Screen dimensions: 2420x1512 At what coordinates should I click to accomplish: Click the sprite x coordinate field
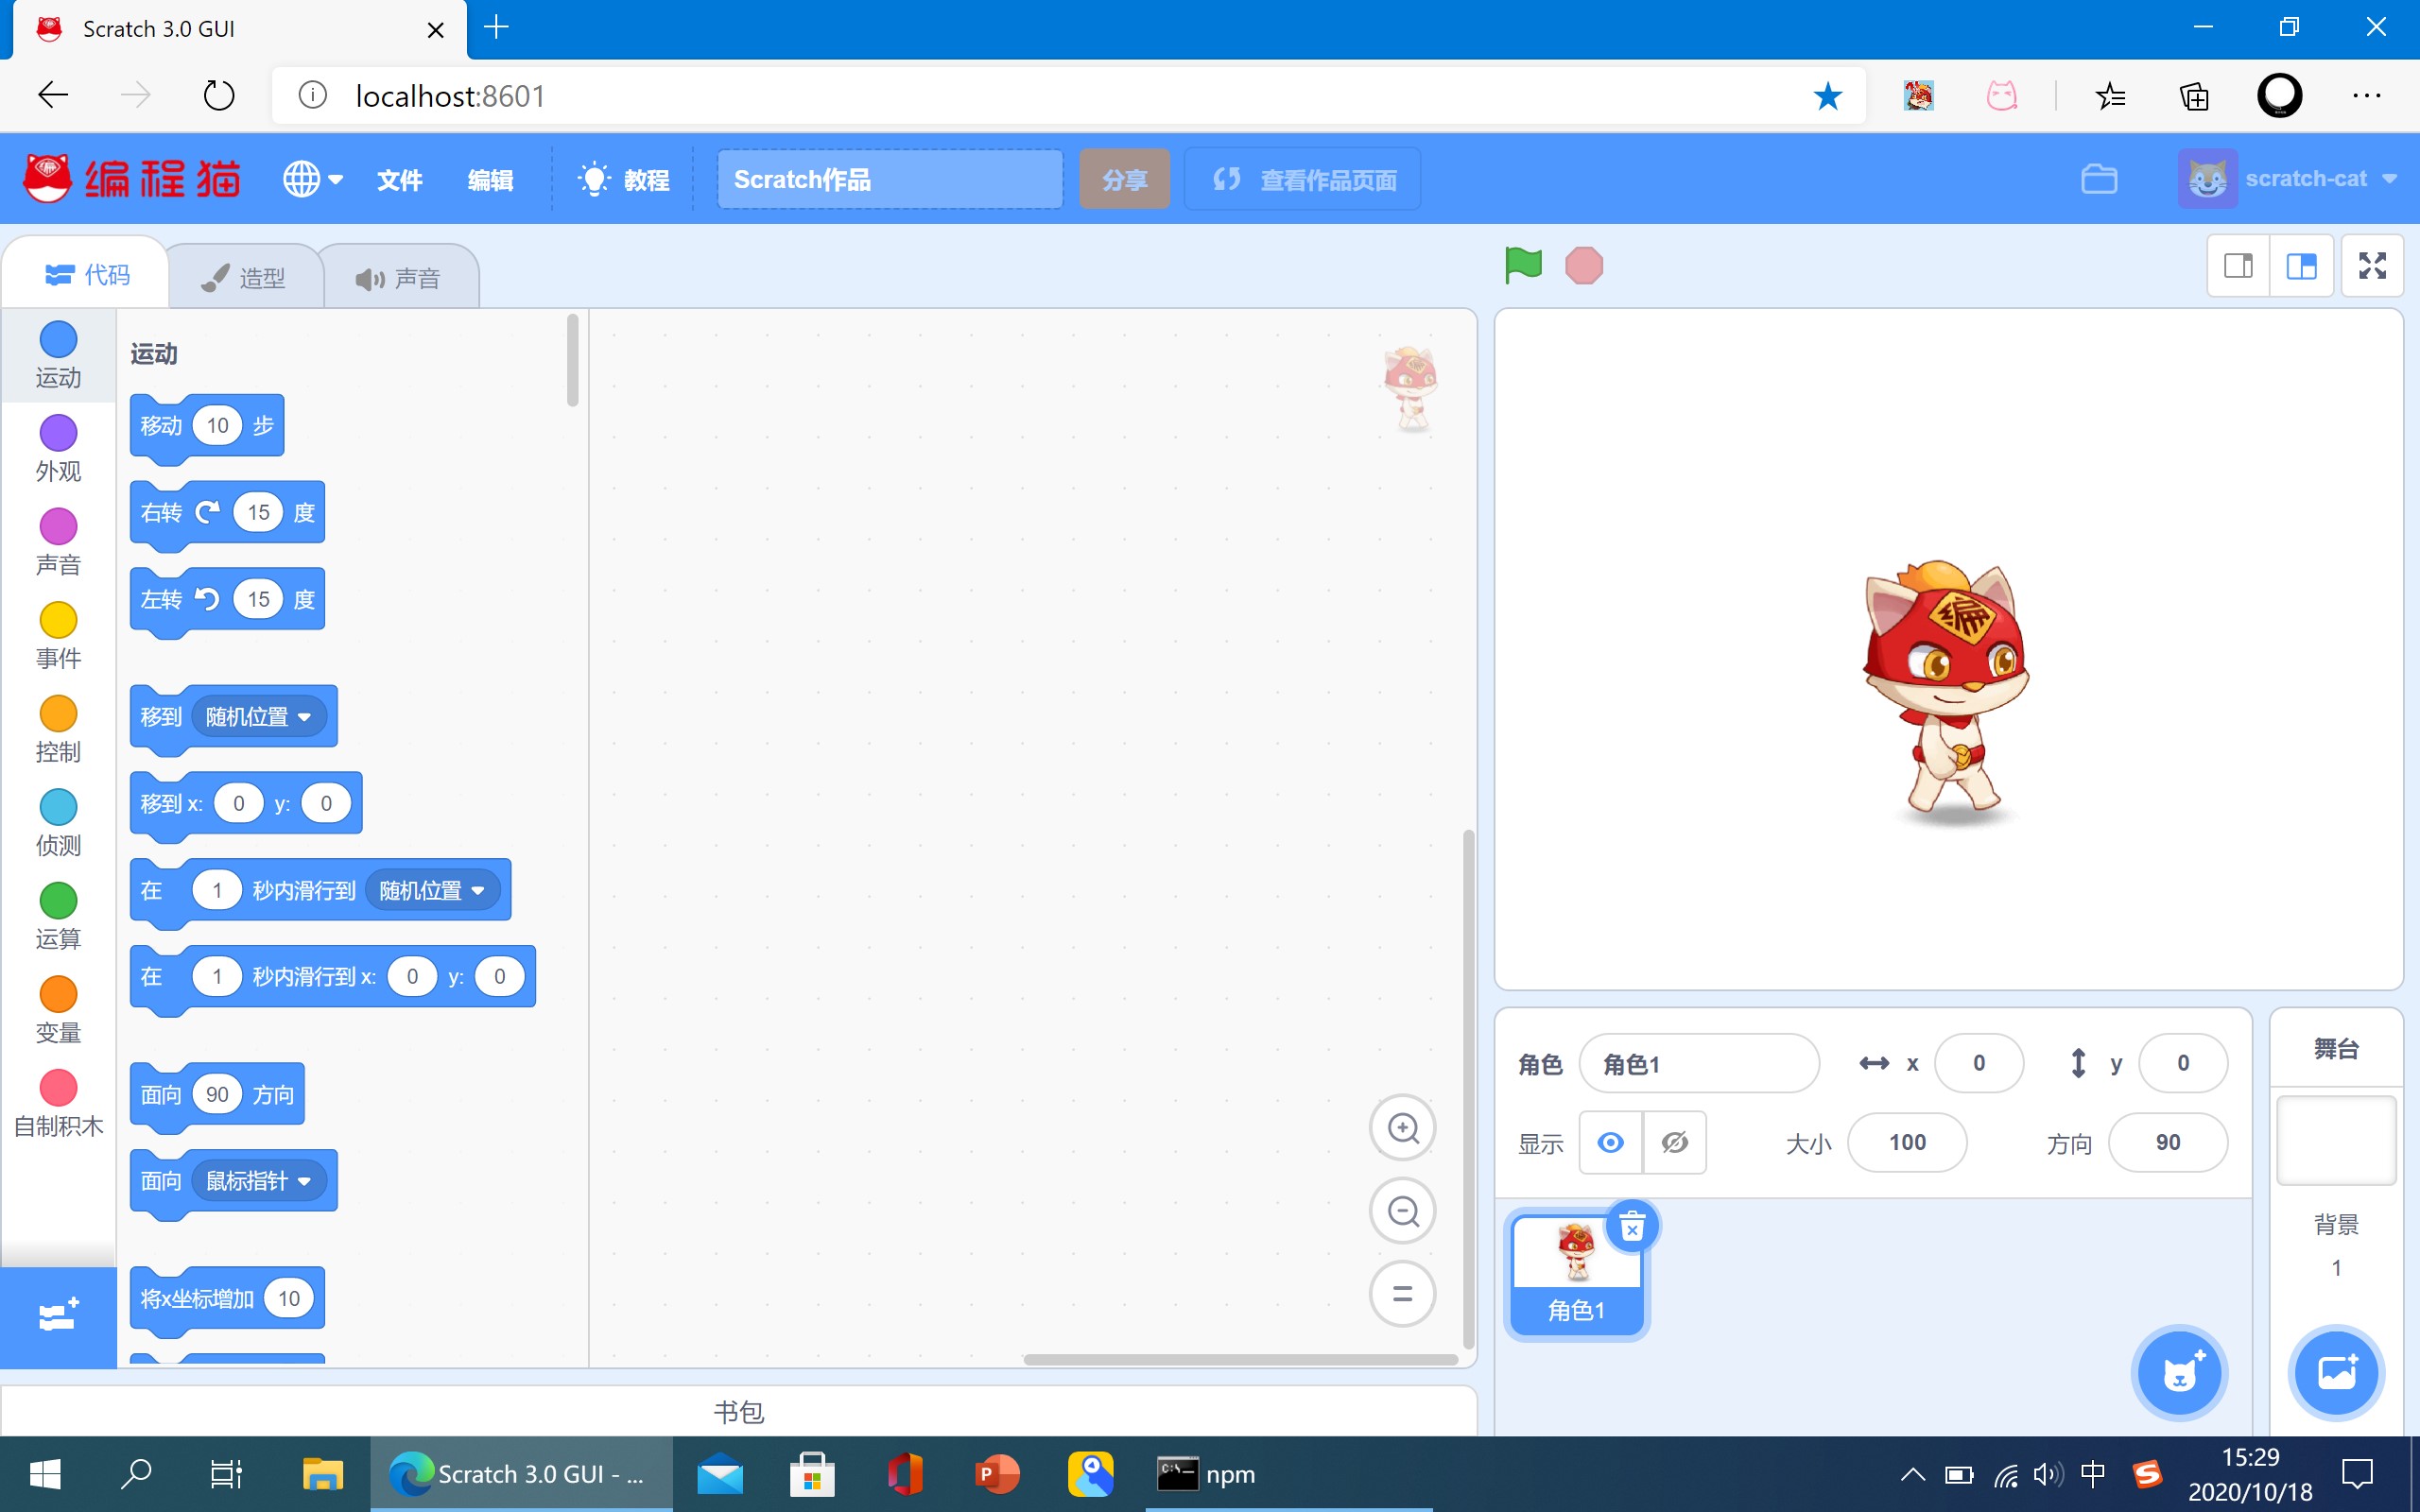point(1979,1063)
